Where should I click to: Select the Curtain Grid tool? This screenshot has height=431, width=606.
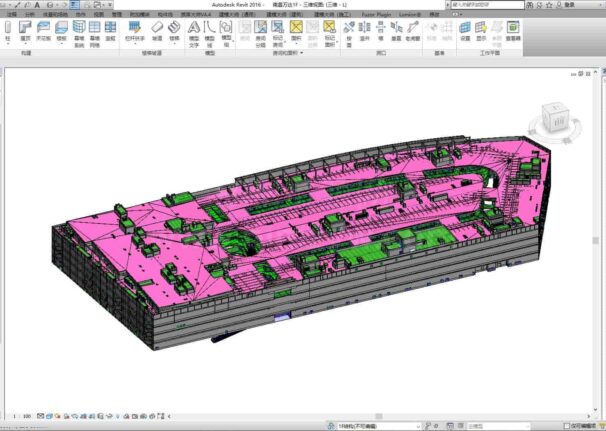click(x=95, y=34)
